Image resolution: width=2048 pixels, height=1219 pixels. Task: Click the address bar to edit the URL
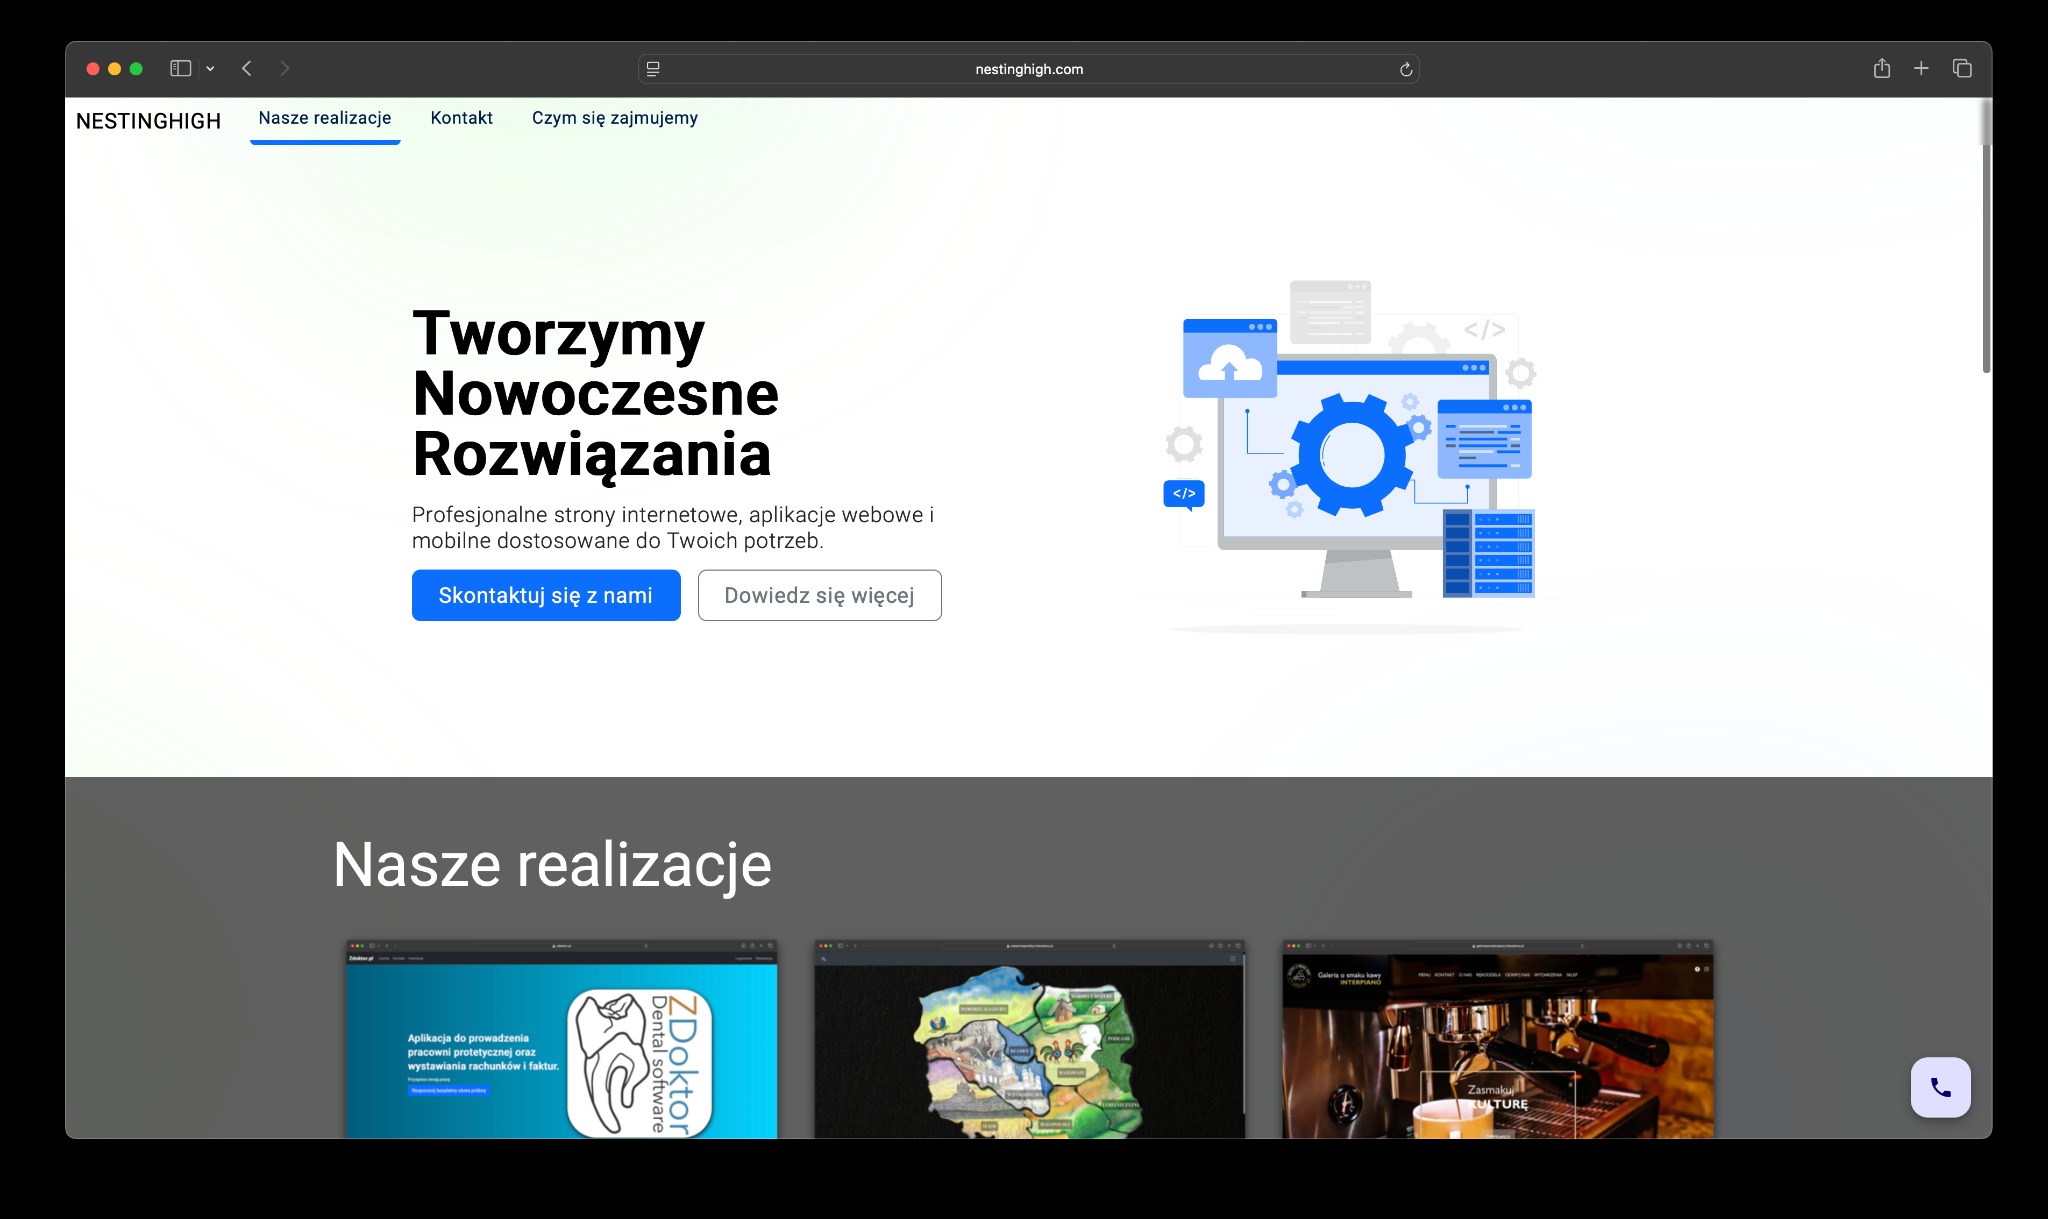coord(1030,69)
